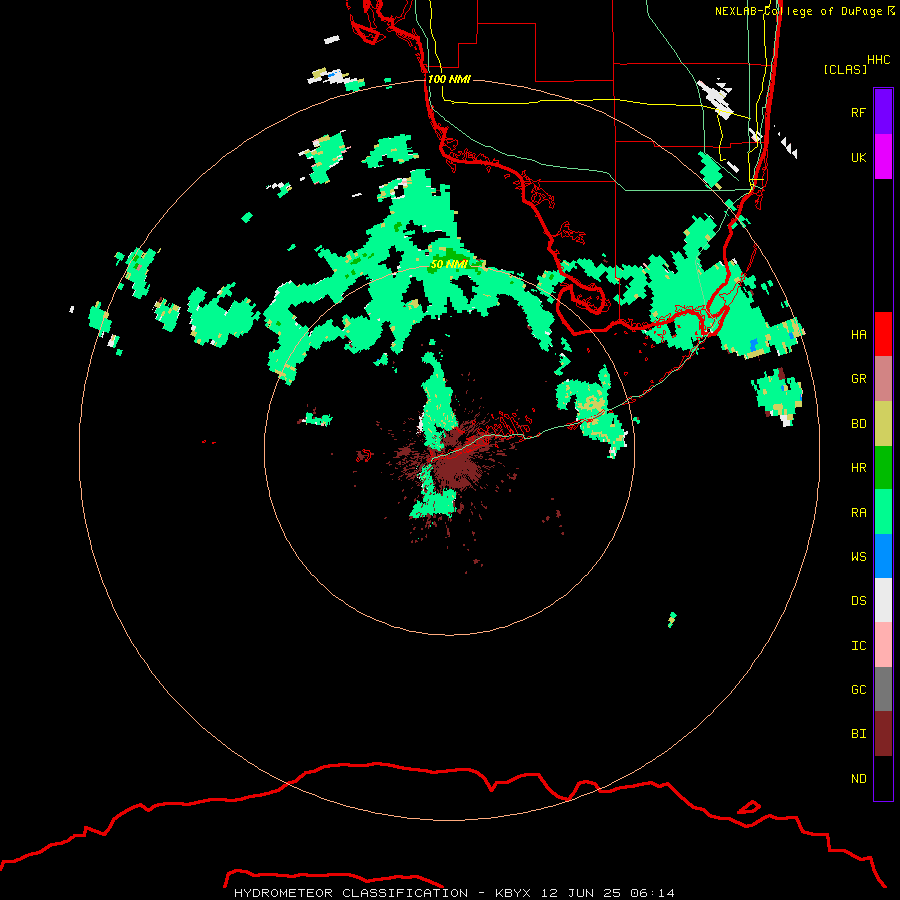Click the 06:14 timestamp
Image resolution: width=900 pixels, height=900 pixels.
652,893
